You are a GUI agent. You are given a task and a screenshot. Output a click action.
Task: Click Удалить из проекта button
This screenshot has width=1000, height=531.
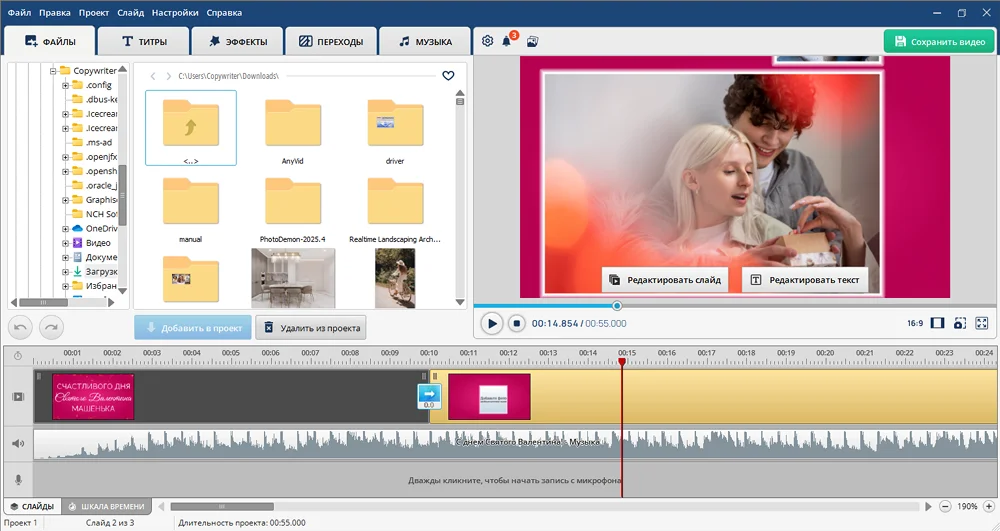click(x=311, y=328)
